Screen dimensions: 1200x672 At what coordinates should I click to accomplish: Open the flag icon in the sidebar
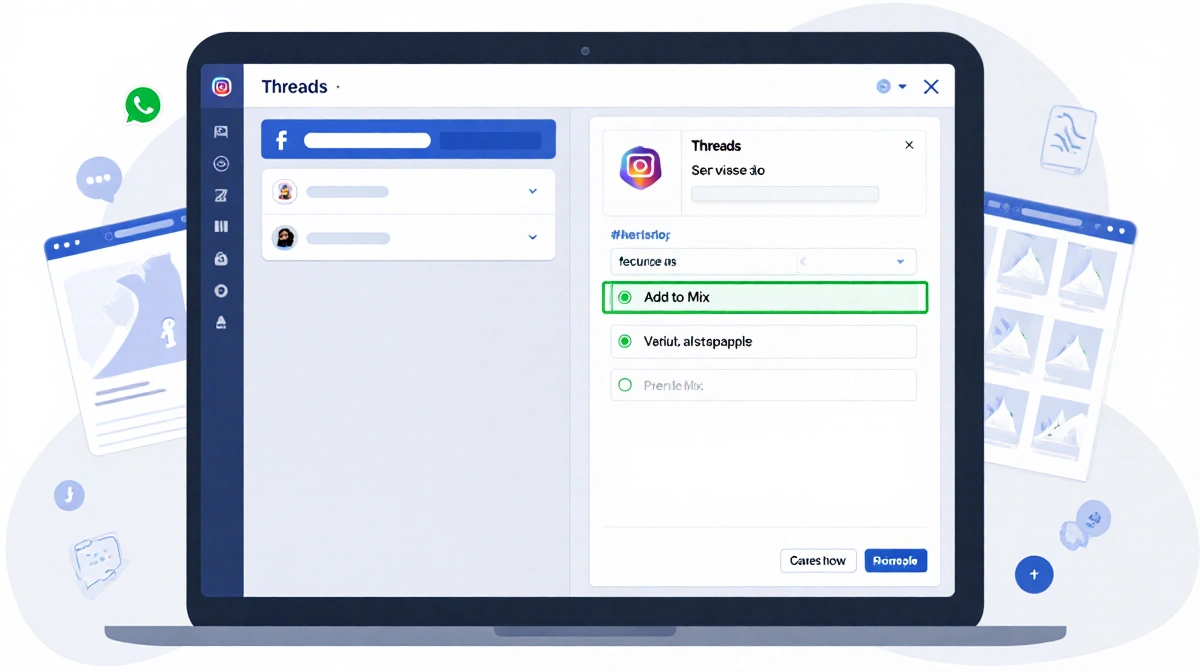221,131
